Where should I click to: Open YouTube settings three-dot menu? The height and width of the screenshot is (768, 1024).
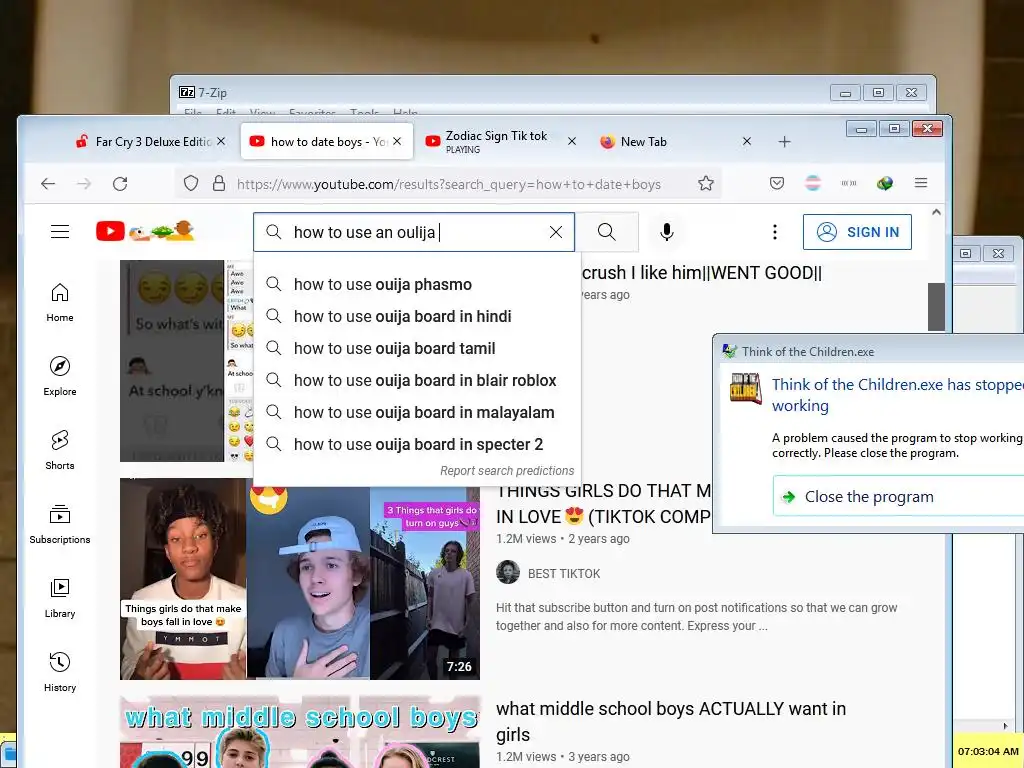(775, 232)
